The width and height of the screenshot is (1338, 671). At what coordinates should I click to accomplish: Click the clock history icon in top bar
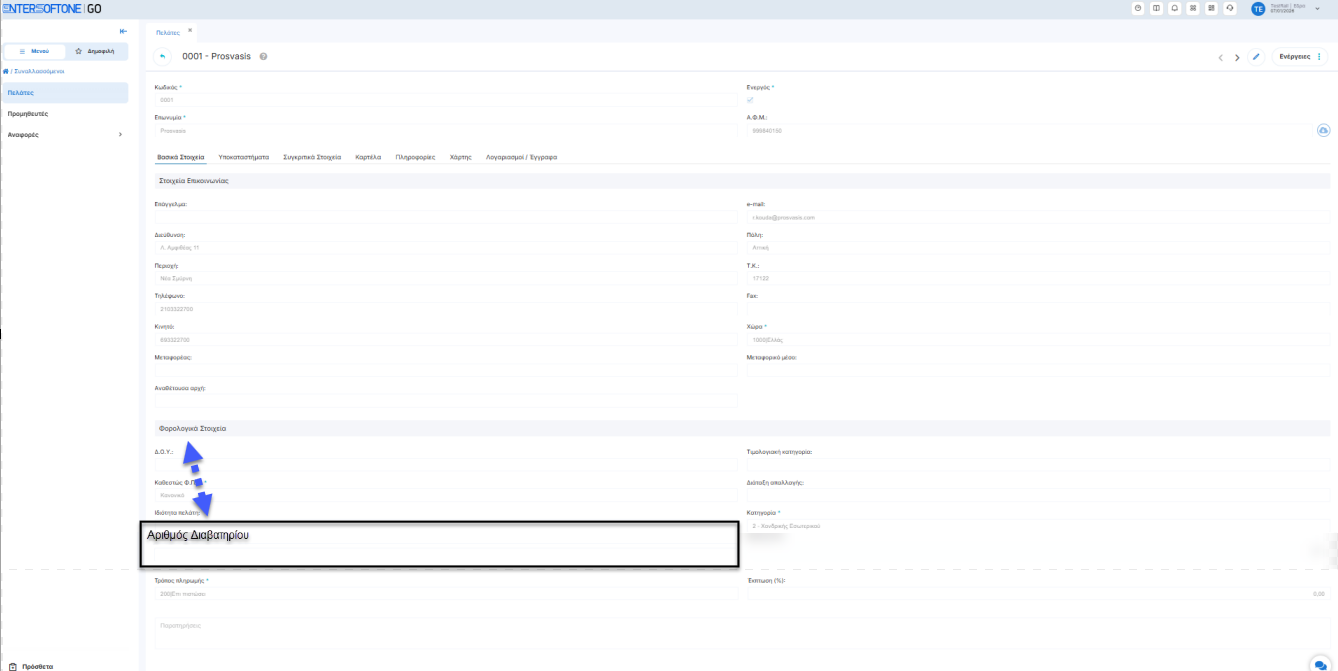point(1138,8)
